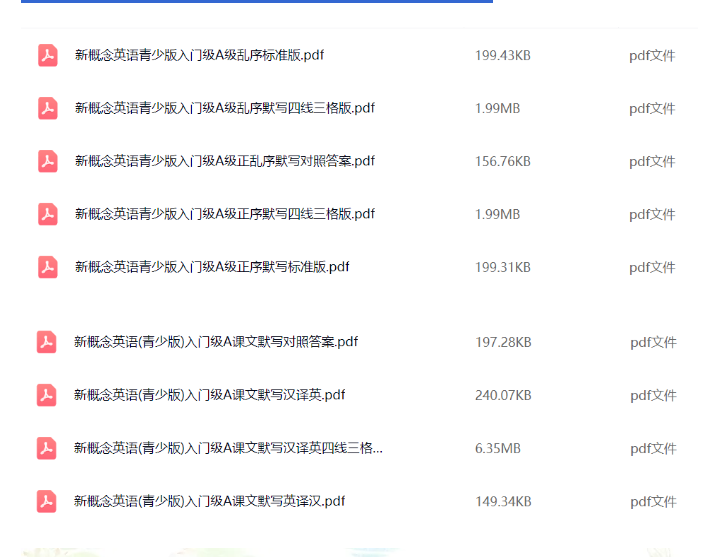Open file 新概念英语青少版入门级A级乱序标准版.pdf

coord(199,55)
